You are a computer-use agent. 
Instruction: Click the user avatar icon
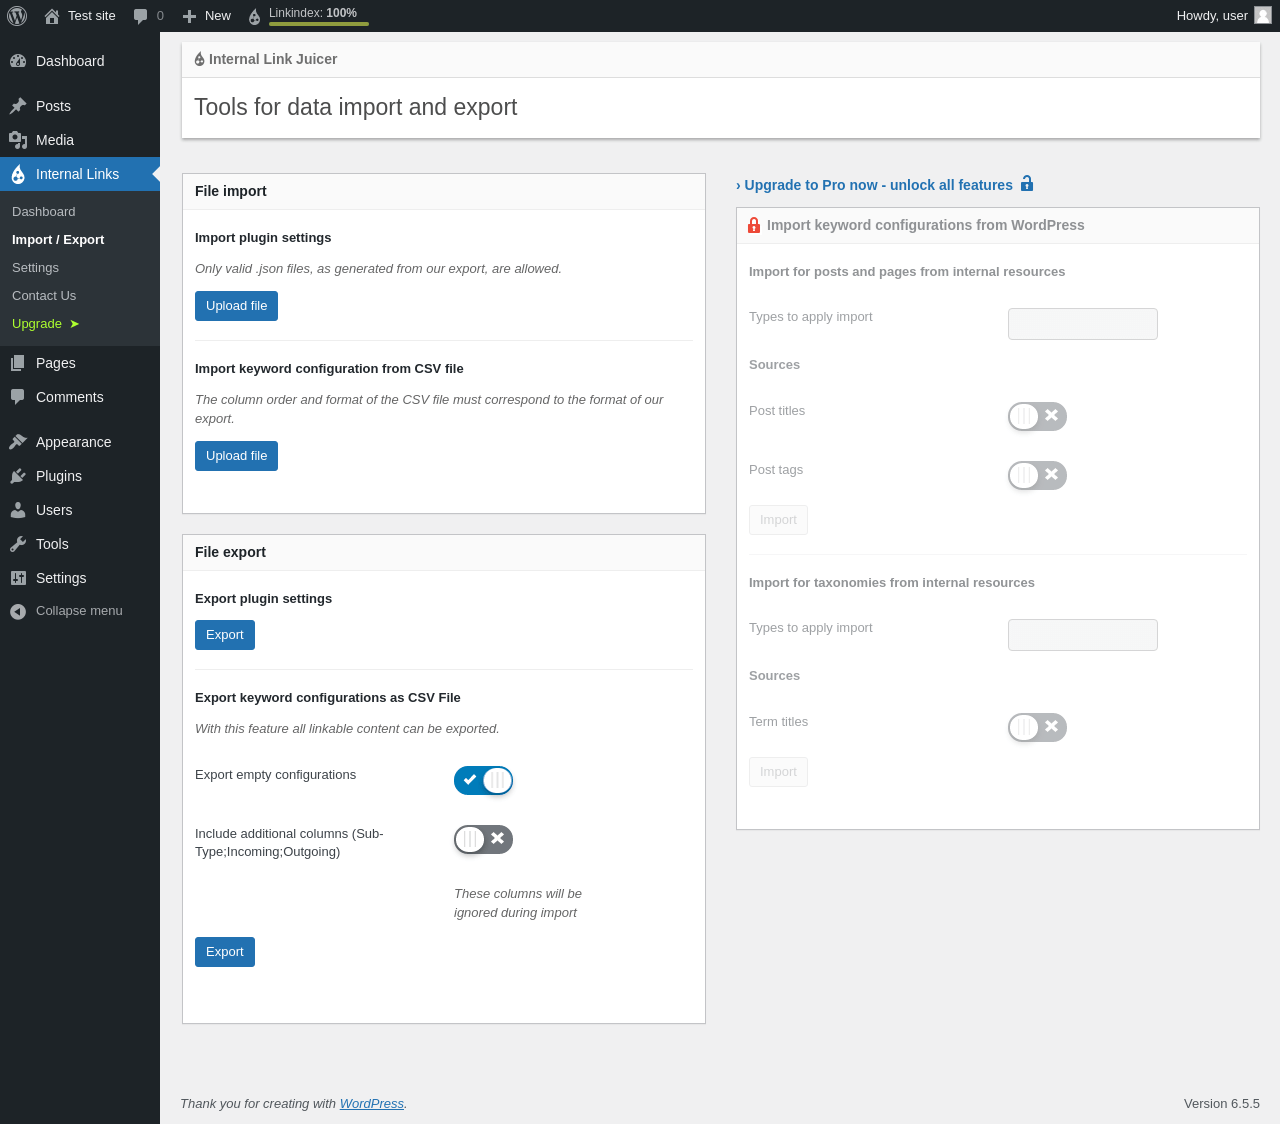[x=1263, y=15]
